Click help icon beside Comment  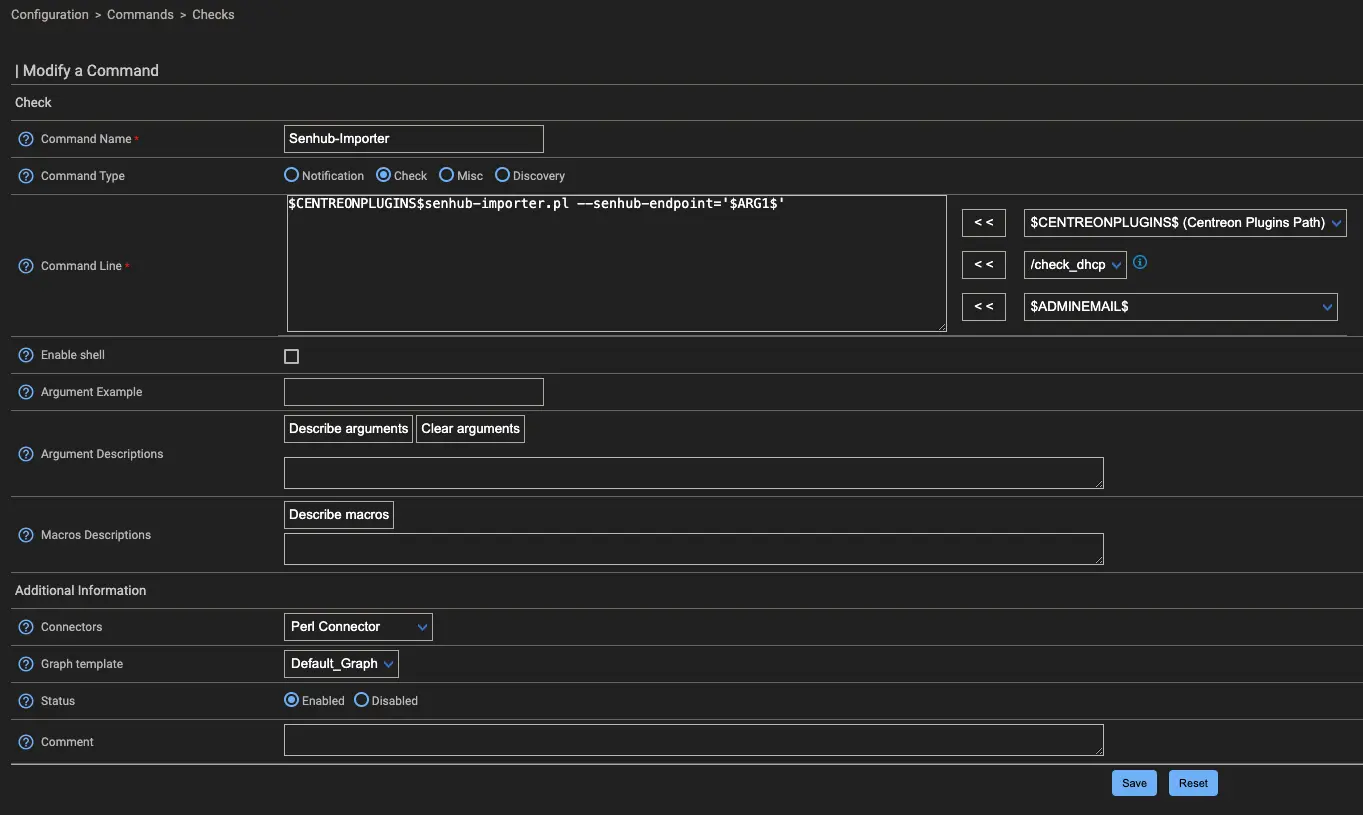click(x=27, y=742)
